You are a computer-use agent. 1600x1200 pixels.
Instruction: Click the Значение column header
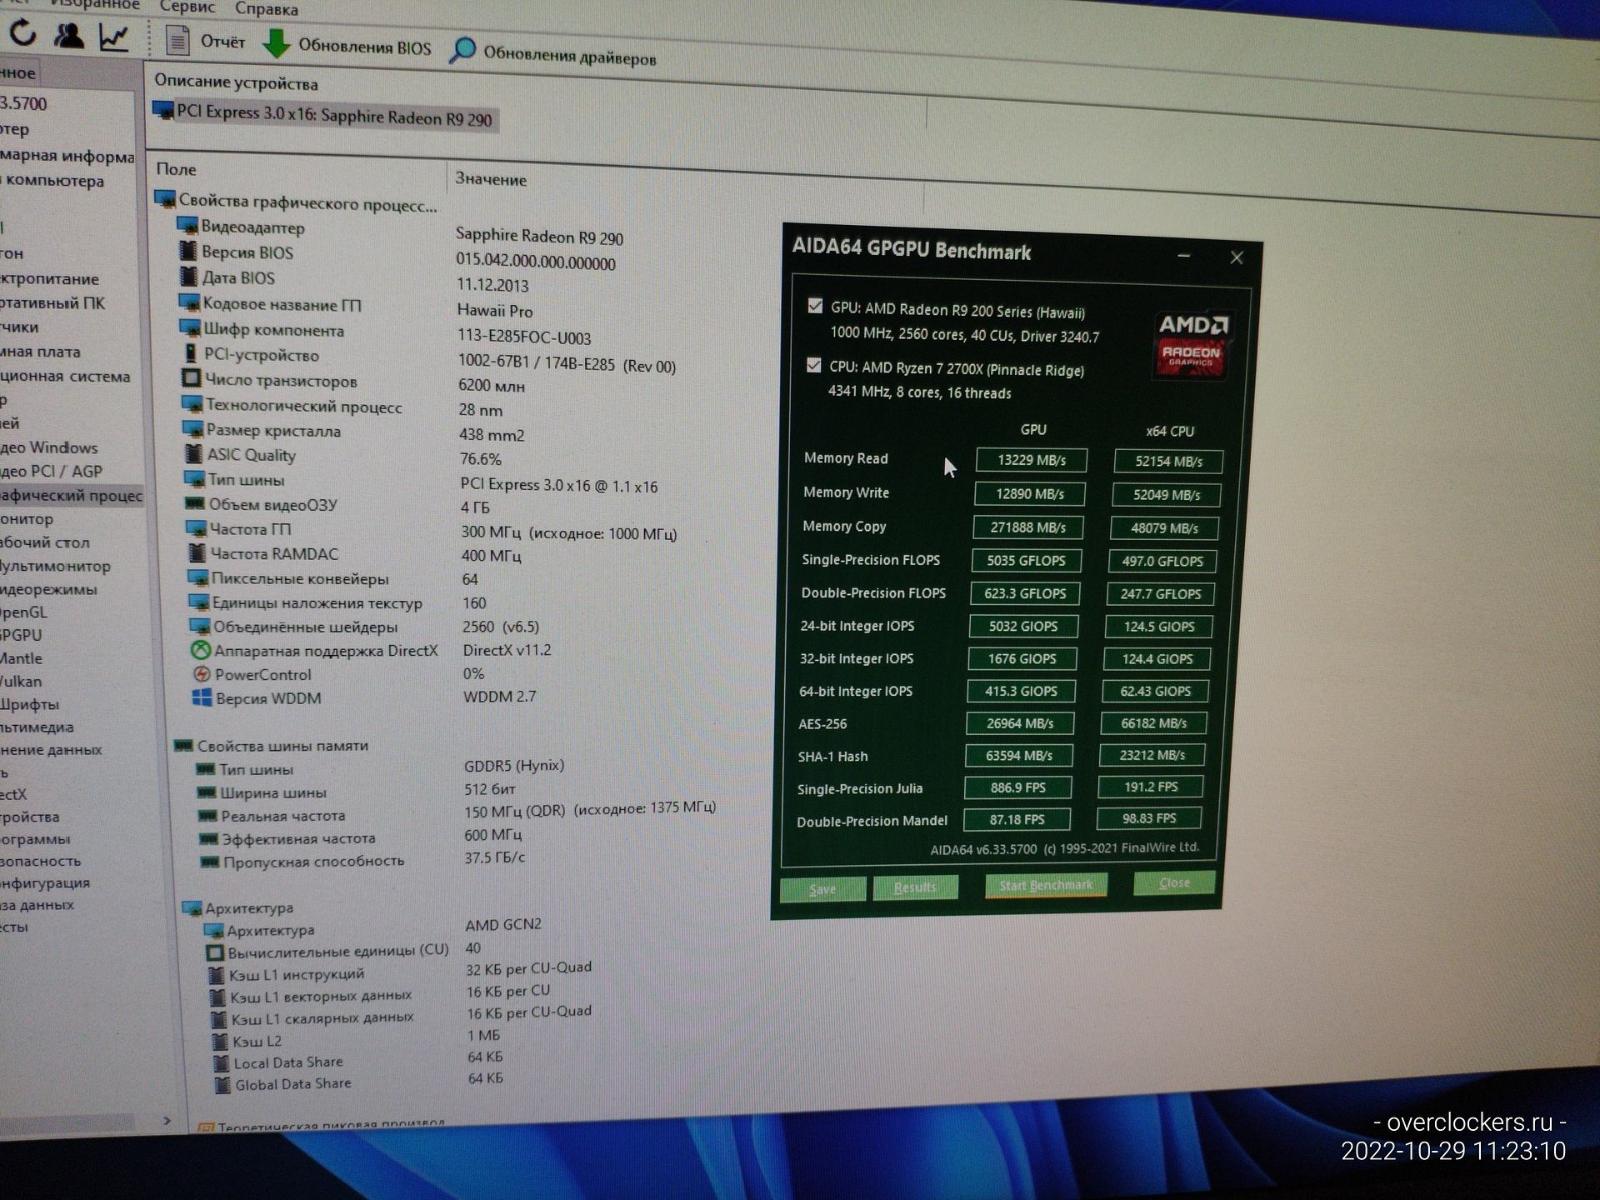(x=491, y=179)
